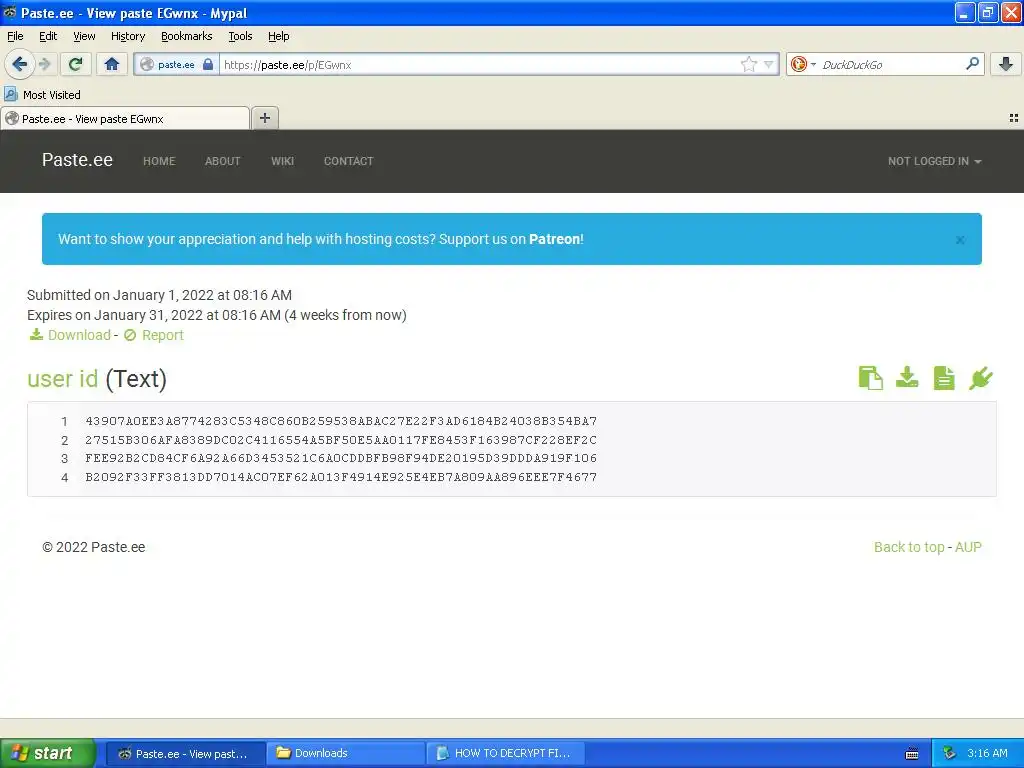The height and width of the screenshot is (768, 1024).
Task: Open the Downloads arrow toolbar button
Action: 1006,64
